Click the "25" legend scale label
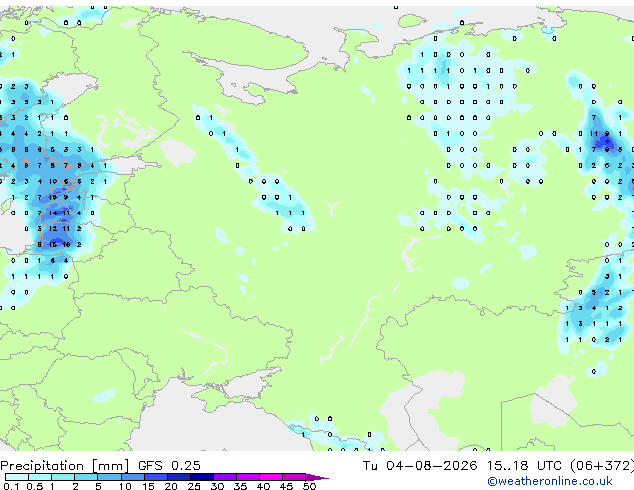This screenshot has height=490, width=634. (194, 486)
